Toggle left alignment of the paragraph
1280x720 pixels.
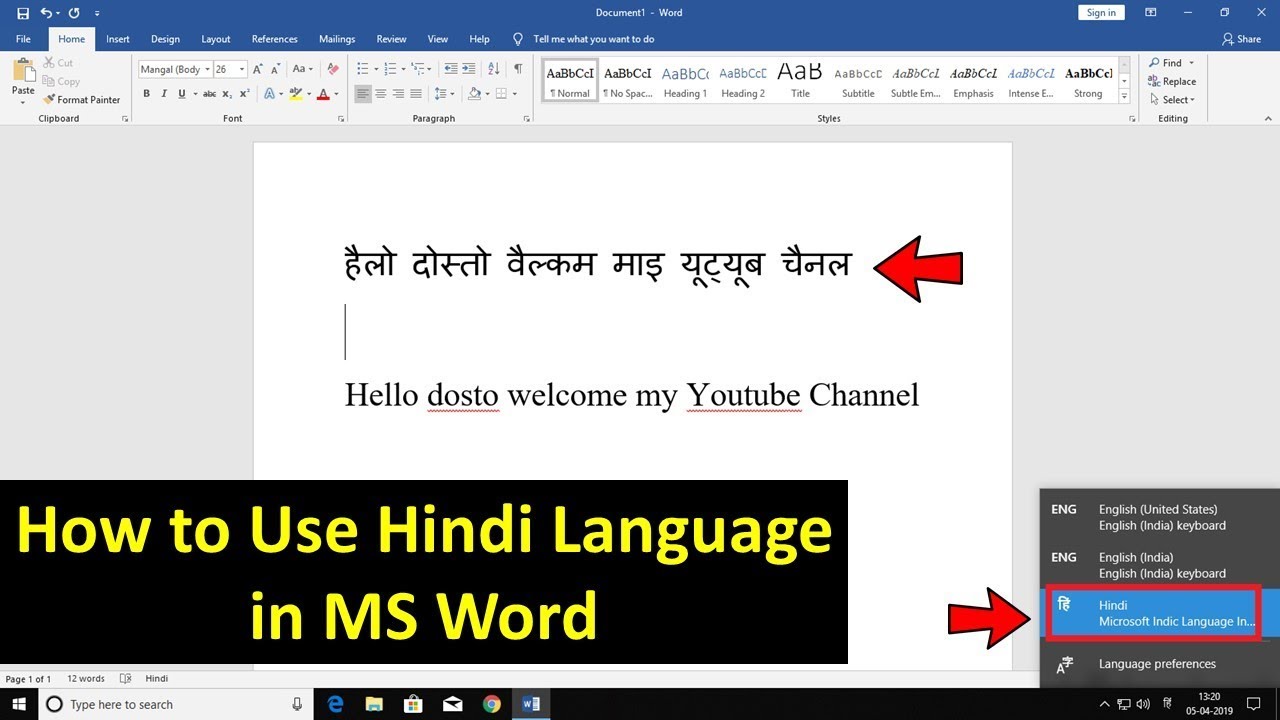tap(363, 94)
